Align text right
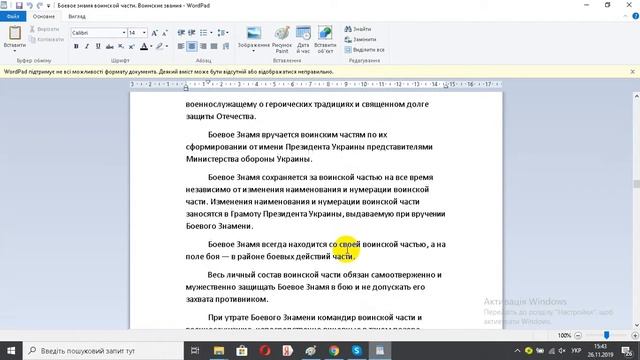This screenshot has width=640, height=360. tap(203, 47)
